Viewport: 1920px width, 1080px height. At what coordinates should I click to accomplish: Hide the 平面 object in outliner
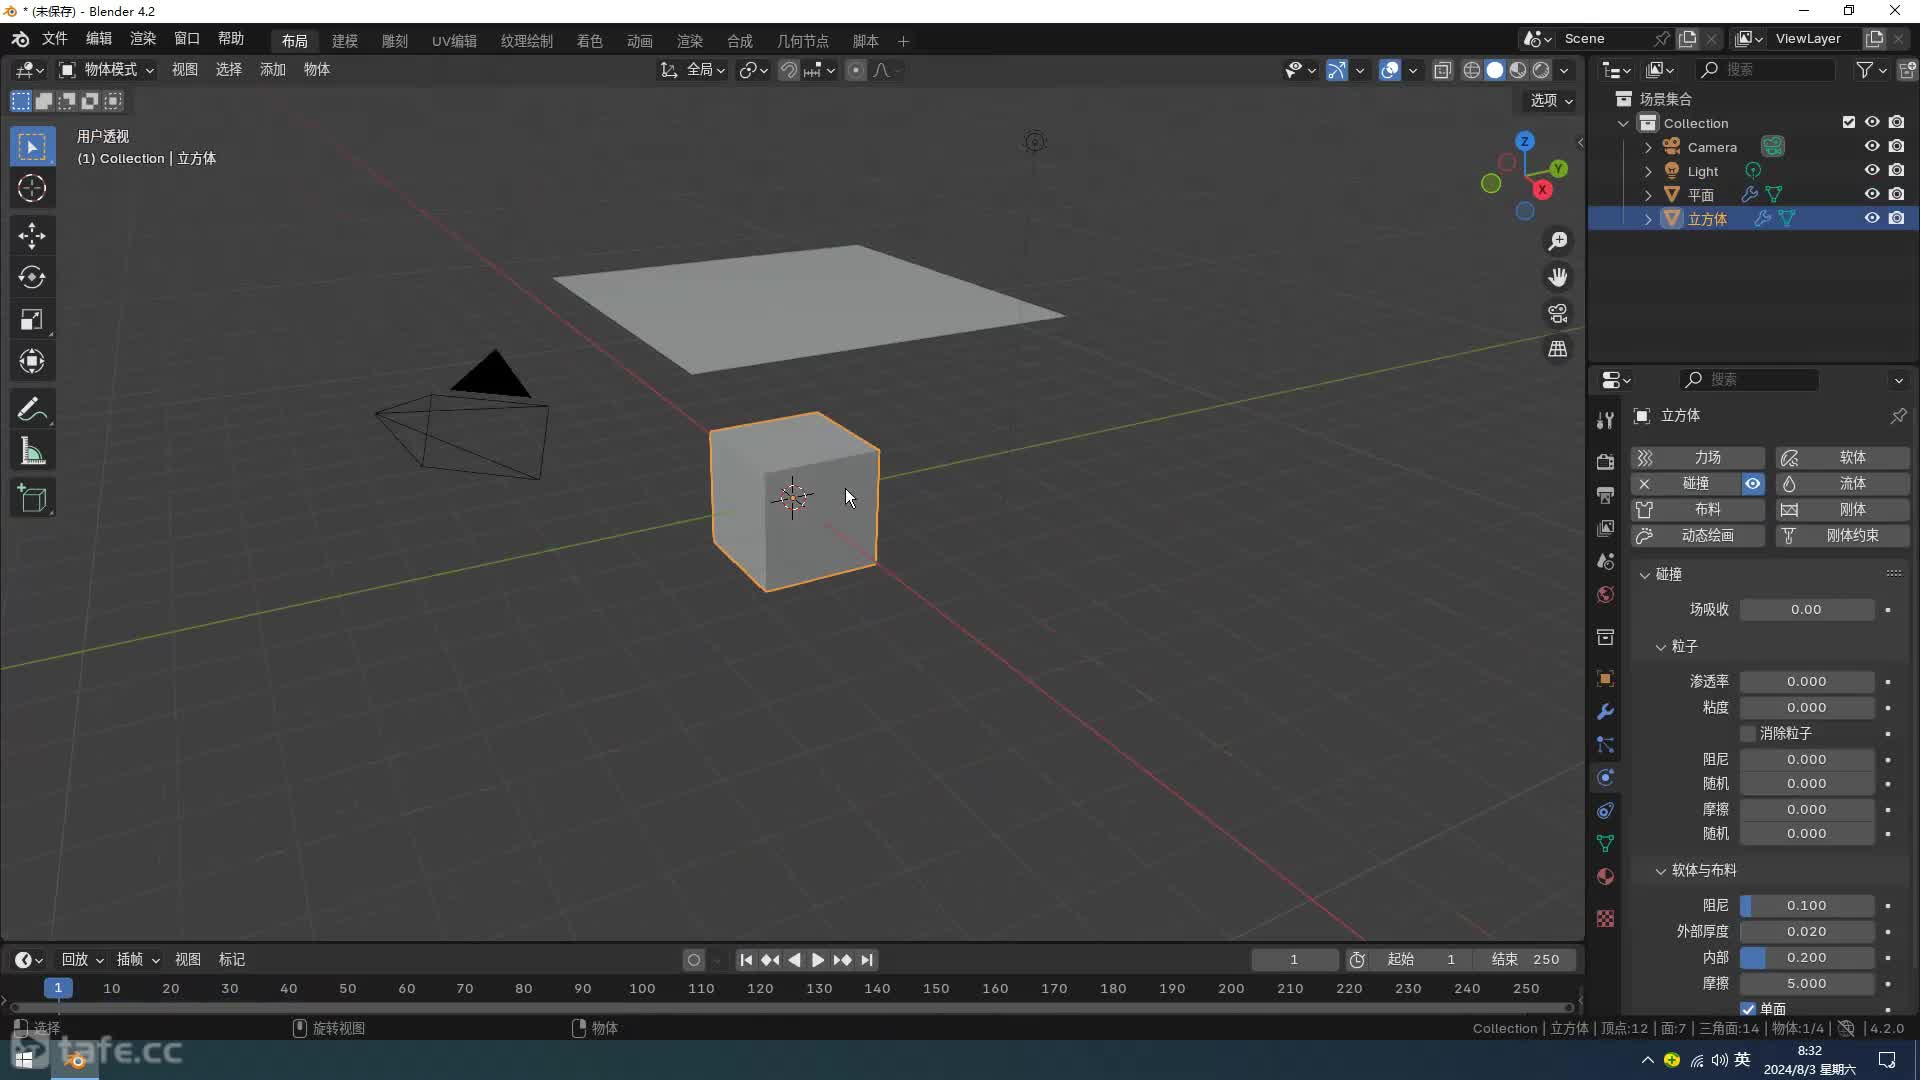[1872, 194]
